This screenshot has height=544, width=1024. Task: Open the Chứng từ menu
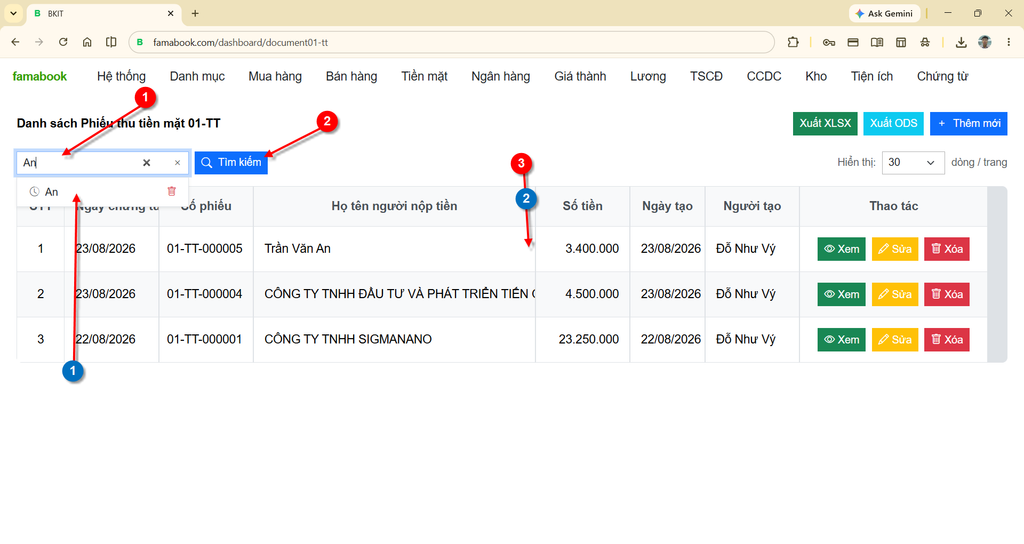pos(942,76)
